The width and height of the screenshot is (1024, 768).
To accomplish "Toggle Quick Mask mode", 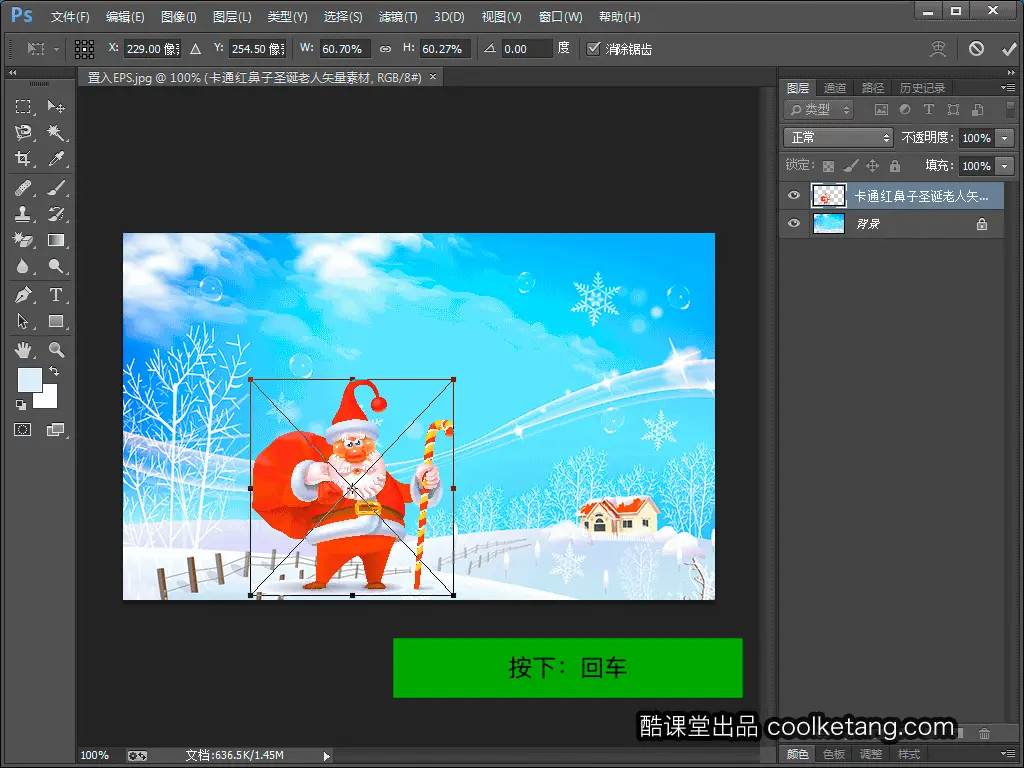I will click(x=23, y=430).
